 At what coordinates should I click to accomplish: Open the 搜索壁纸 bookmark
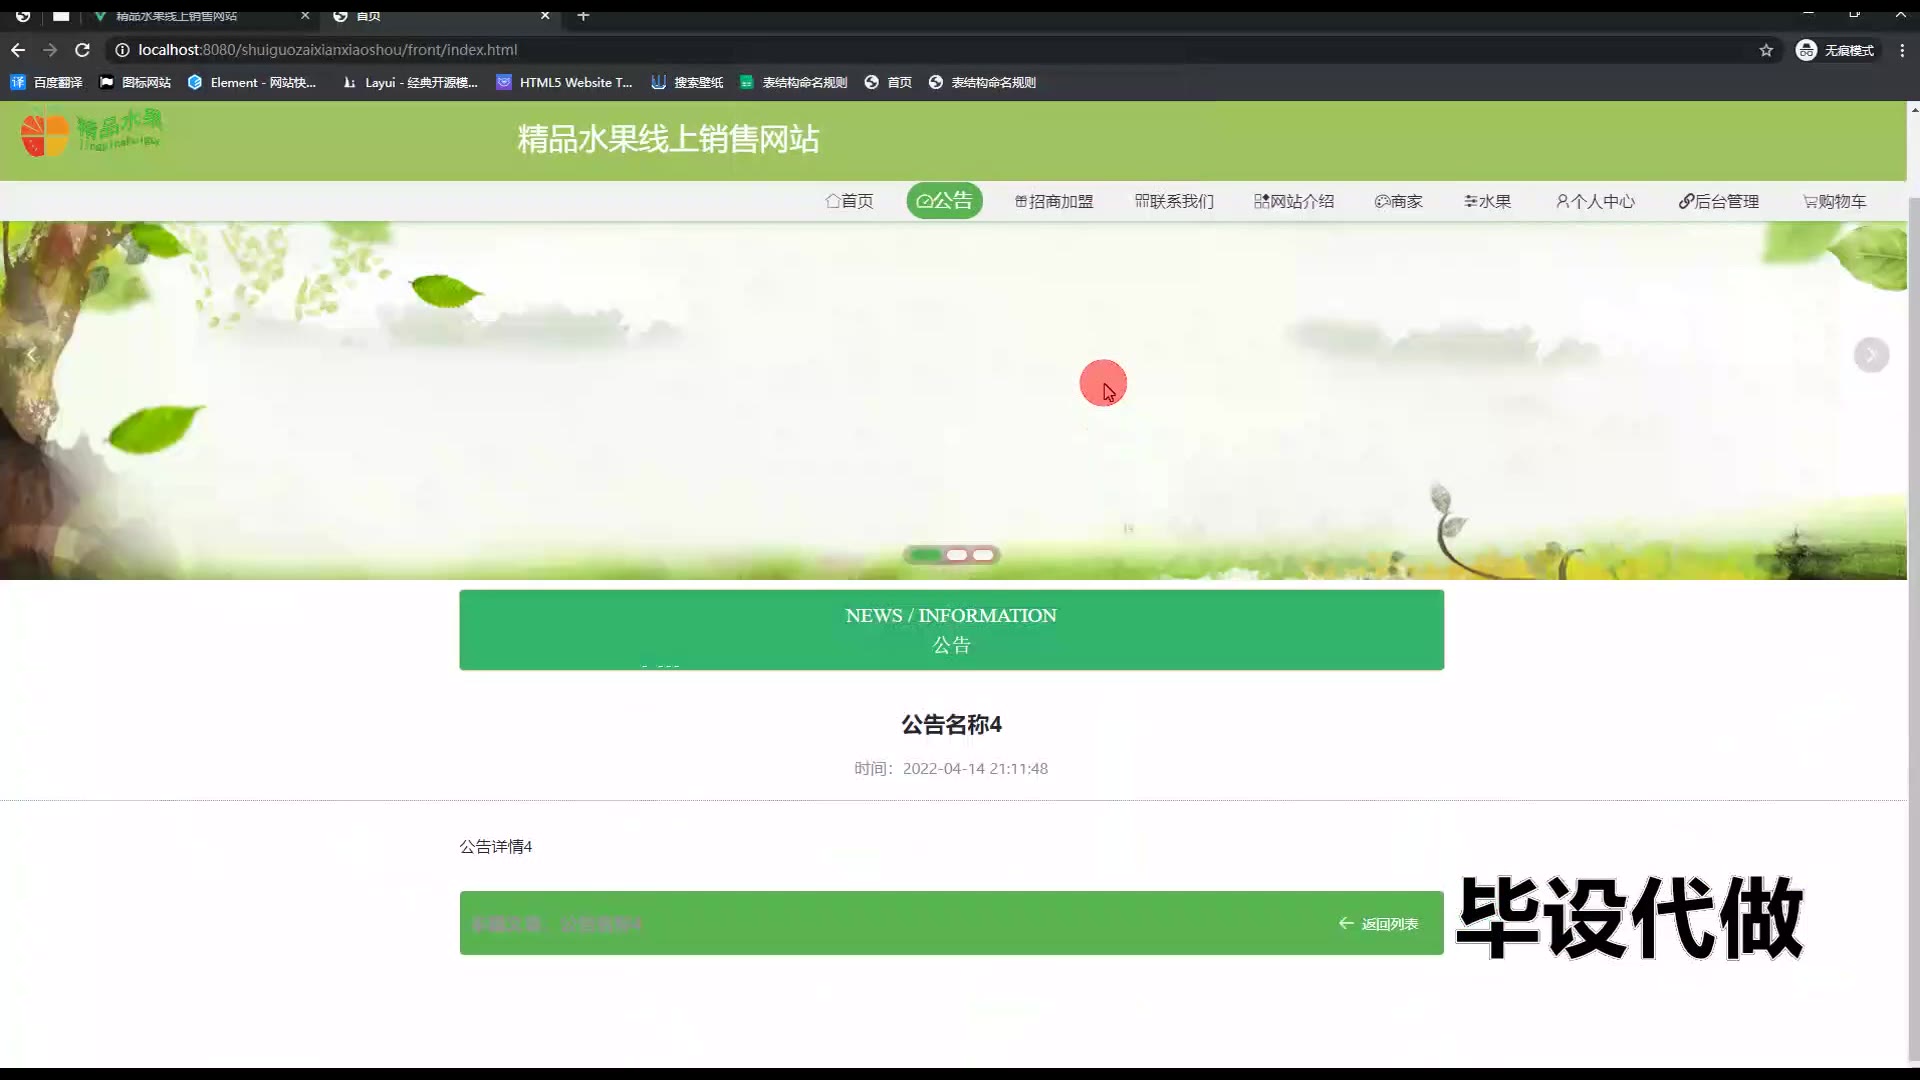(687, 82)
